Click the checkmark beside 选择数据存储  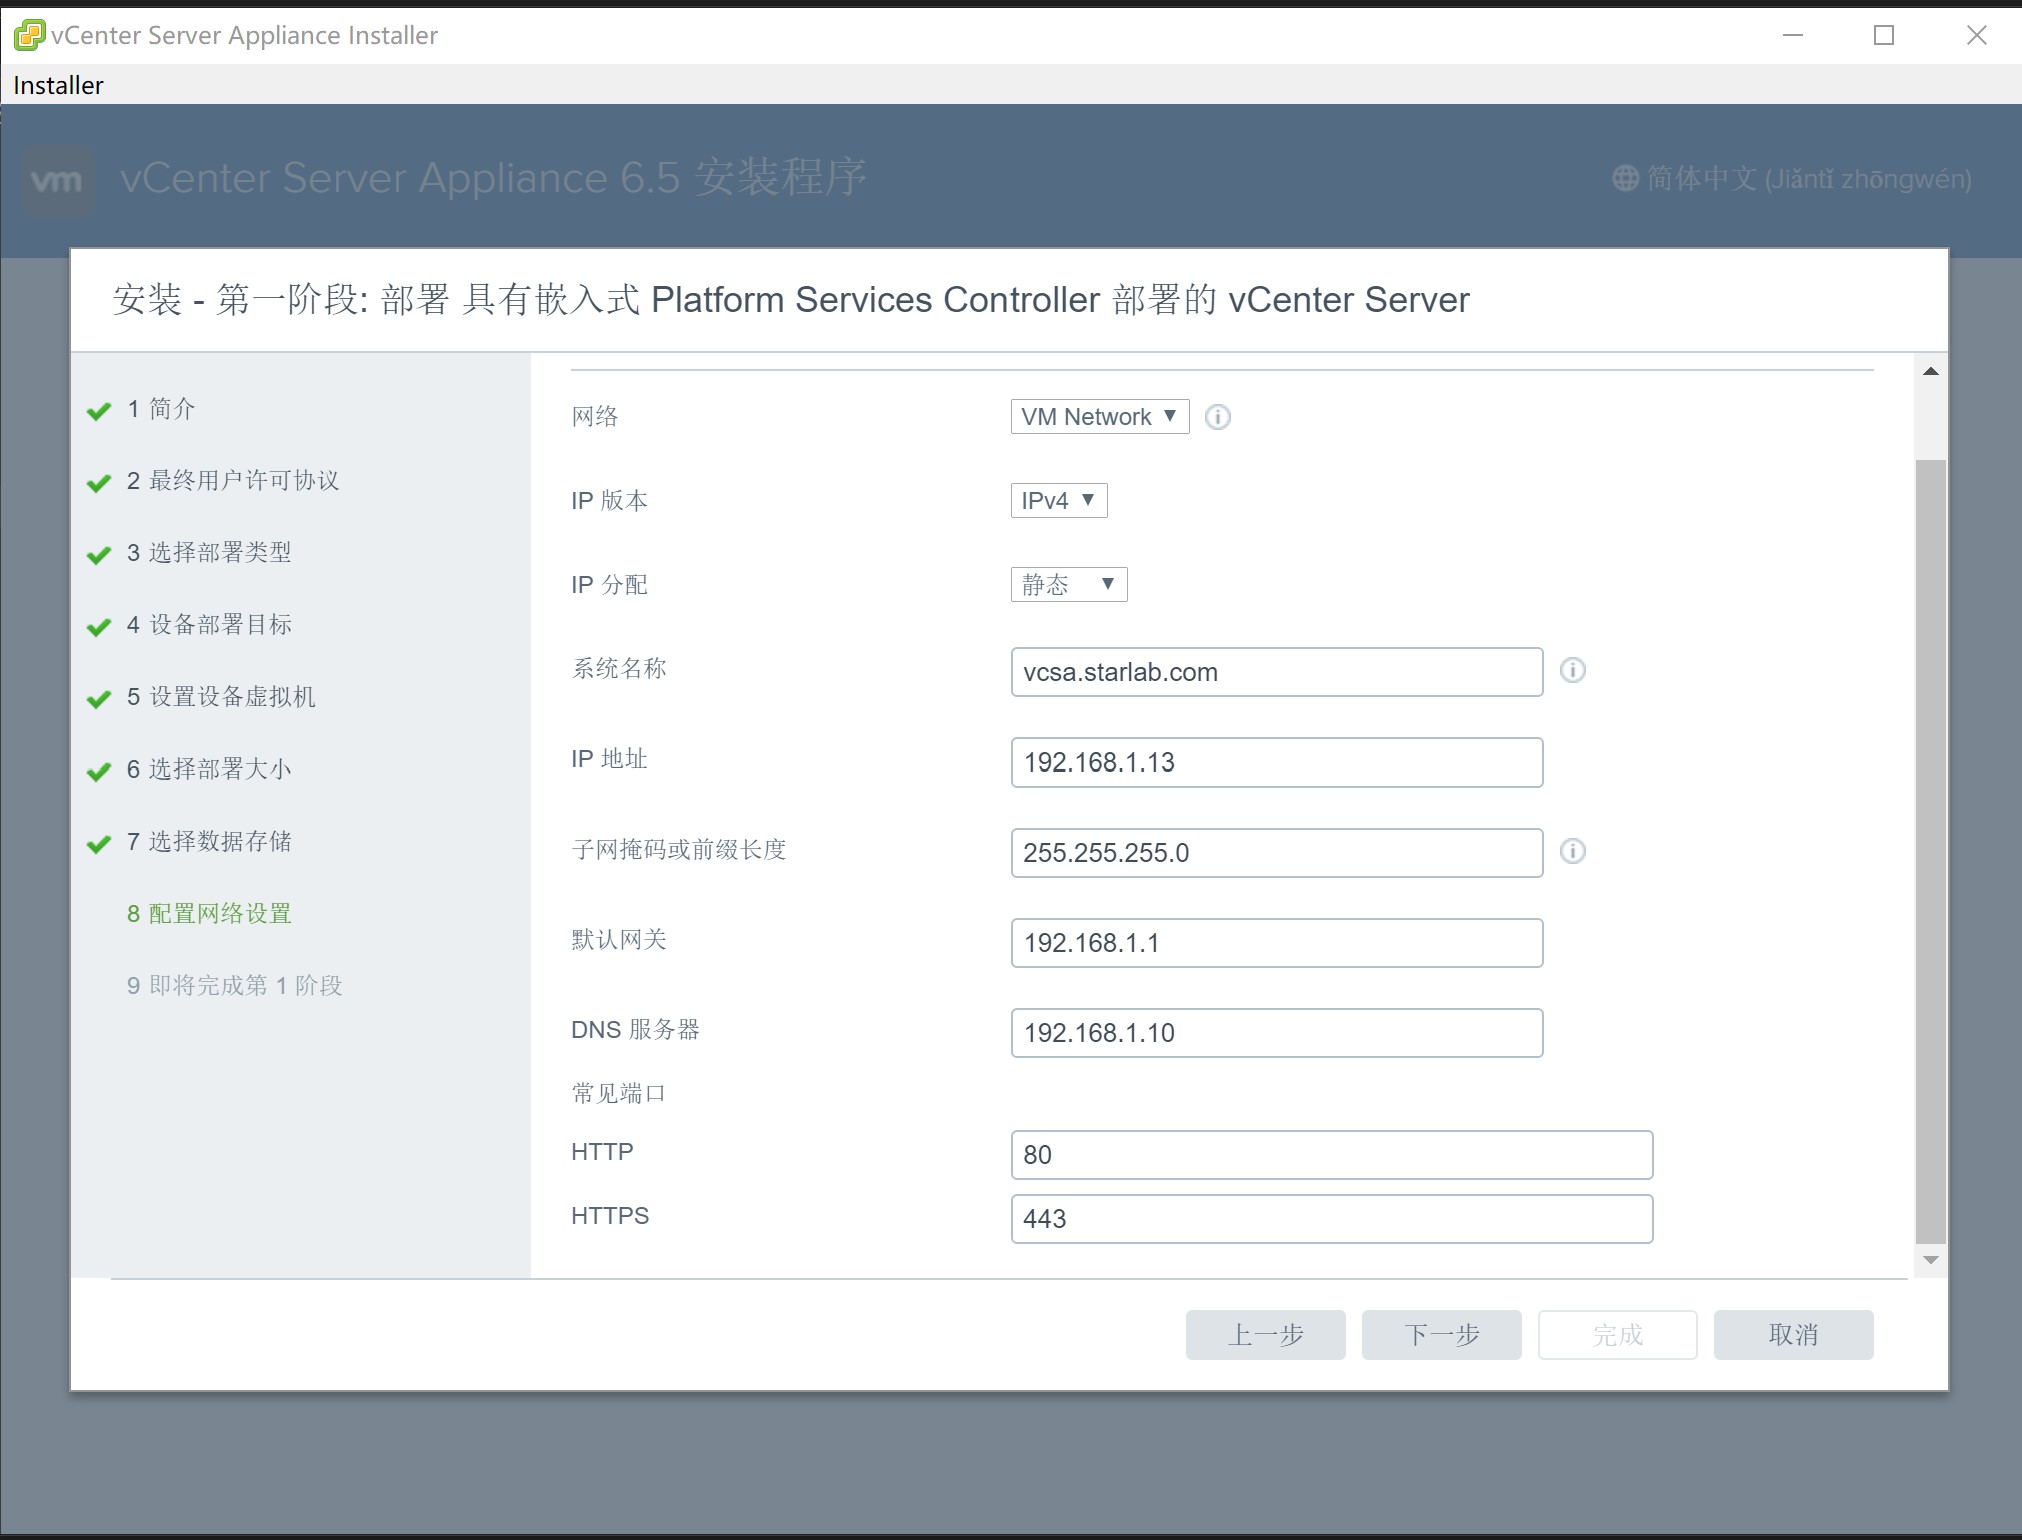(99, 844)
